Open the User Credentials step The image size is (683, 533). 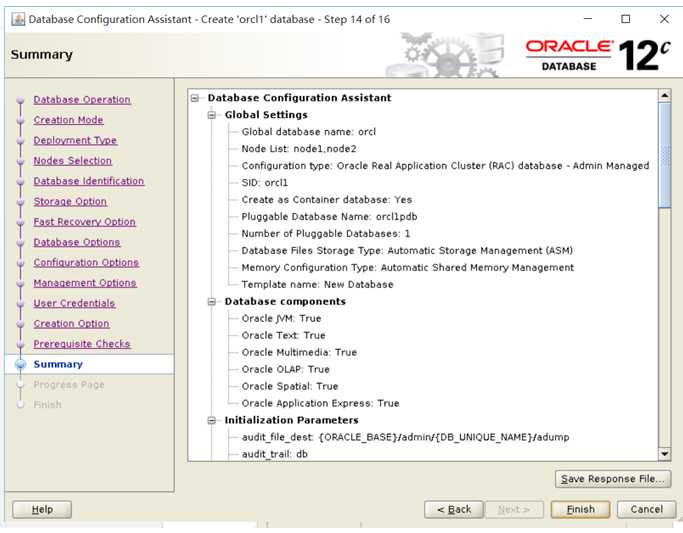pos(74,303)
